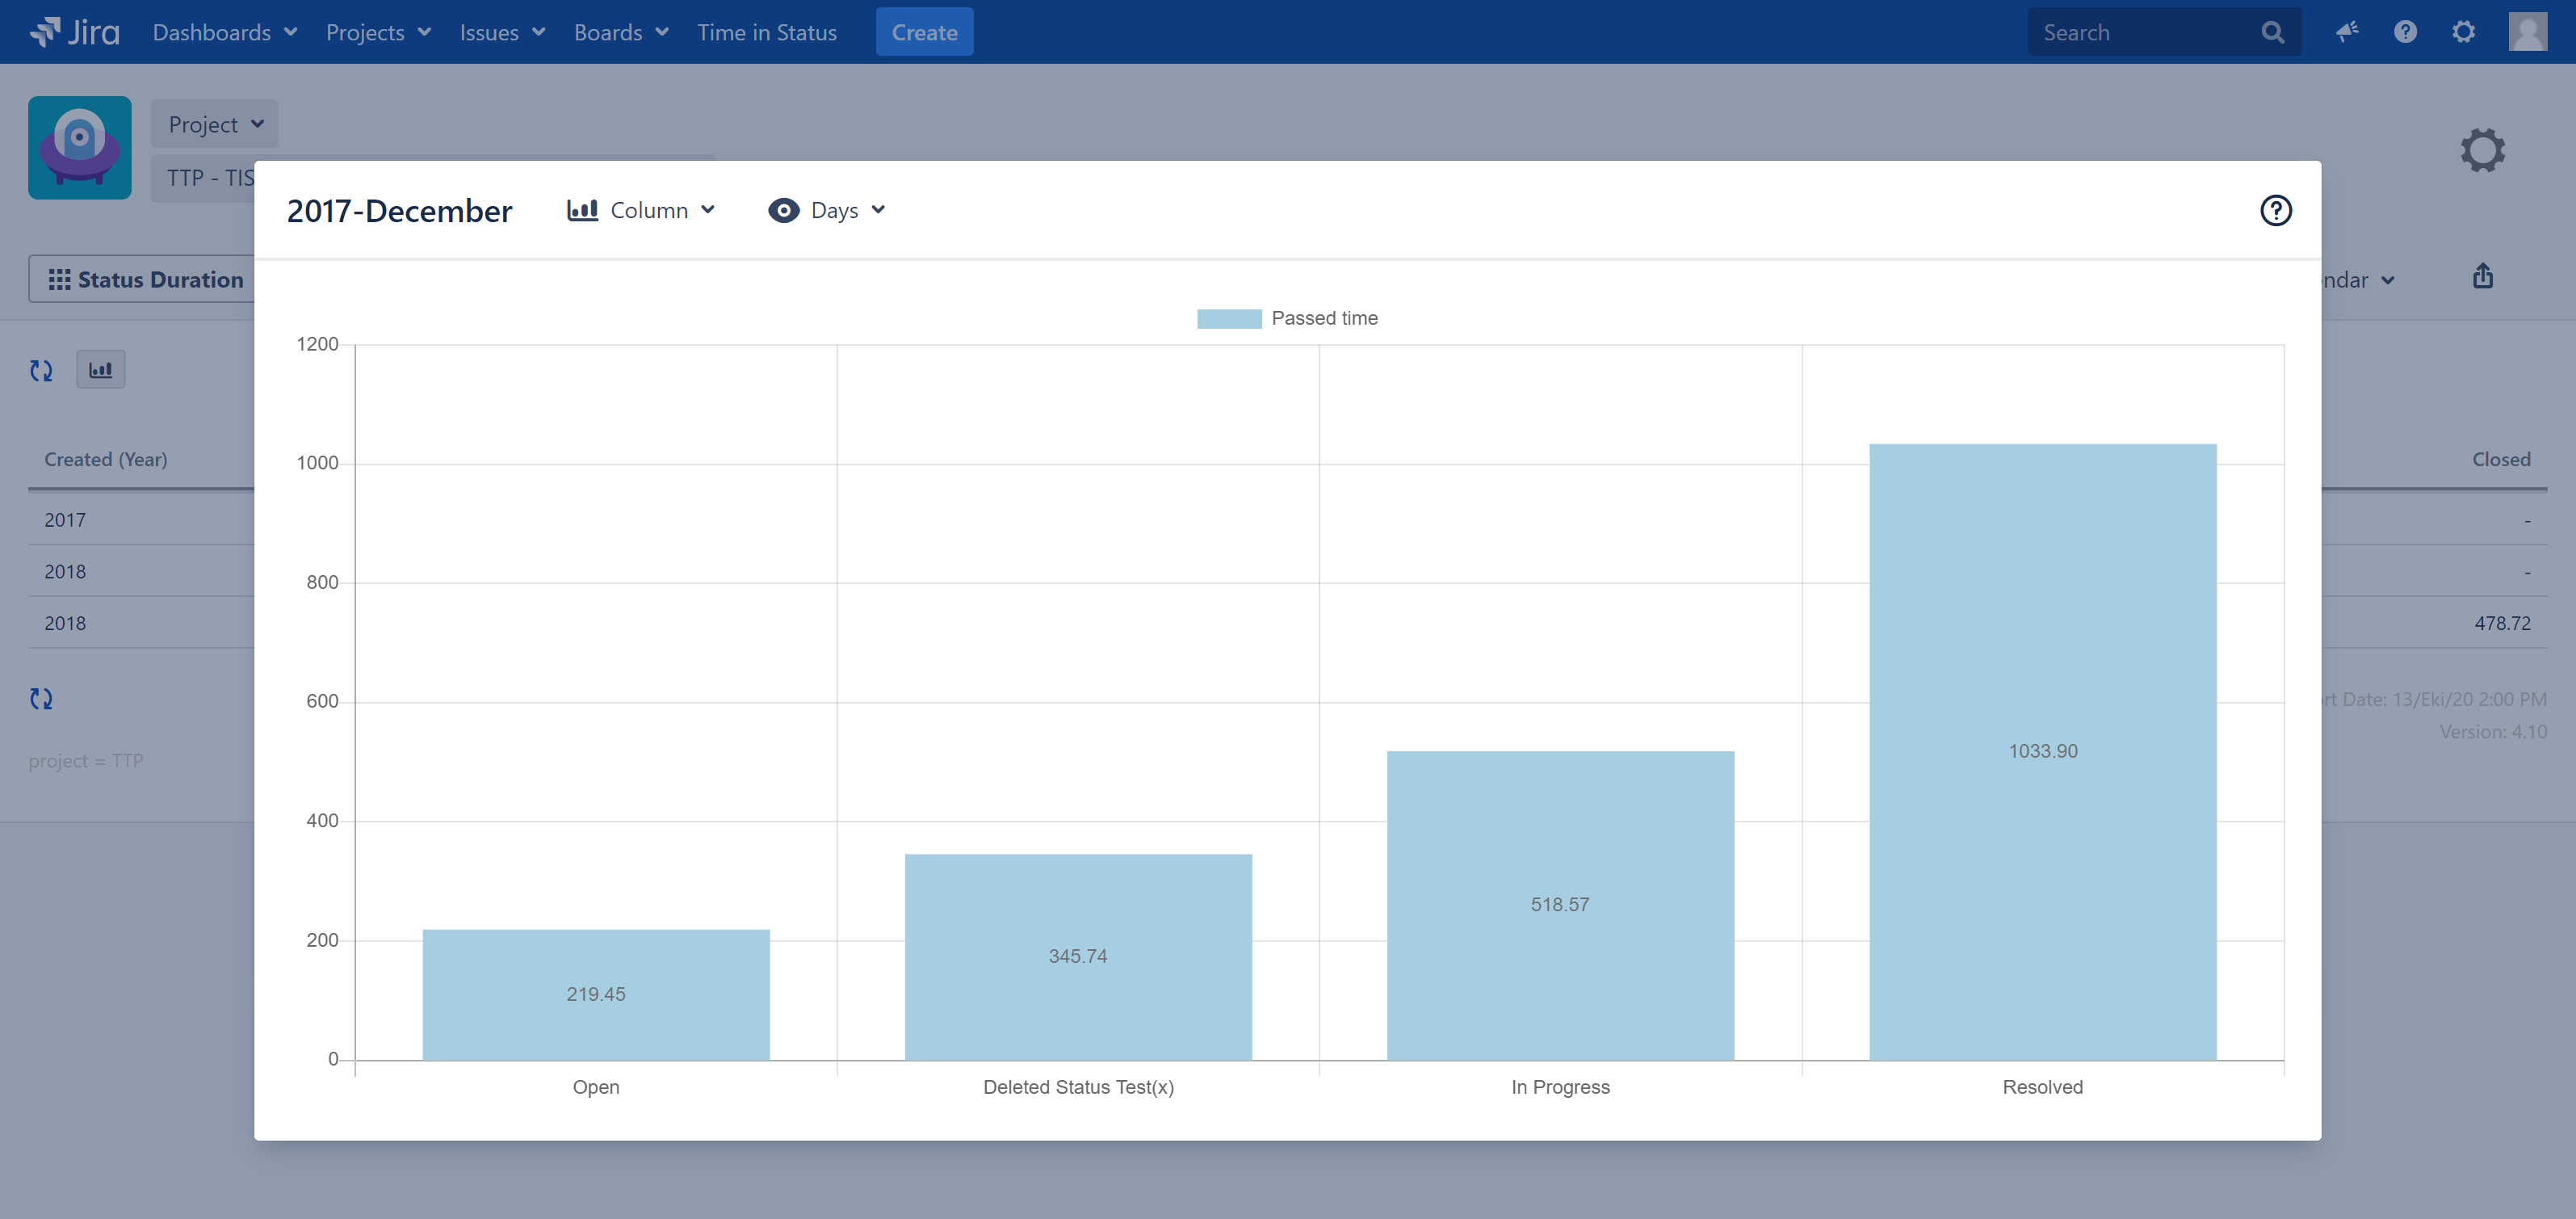Select the Status Duration report button

(x=146, y=279)
